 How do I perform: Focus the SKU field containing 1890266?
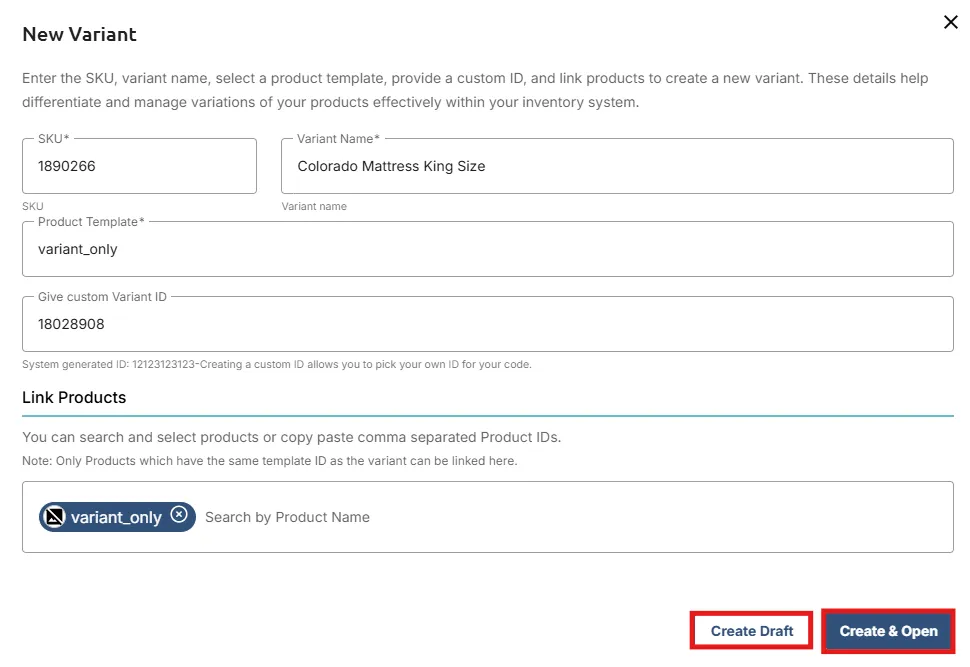pos(139,166)
